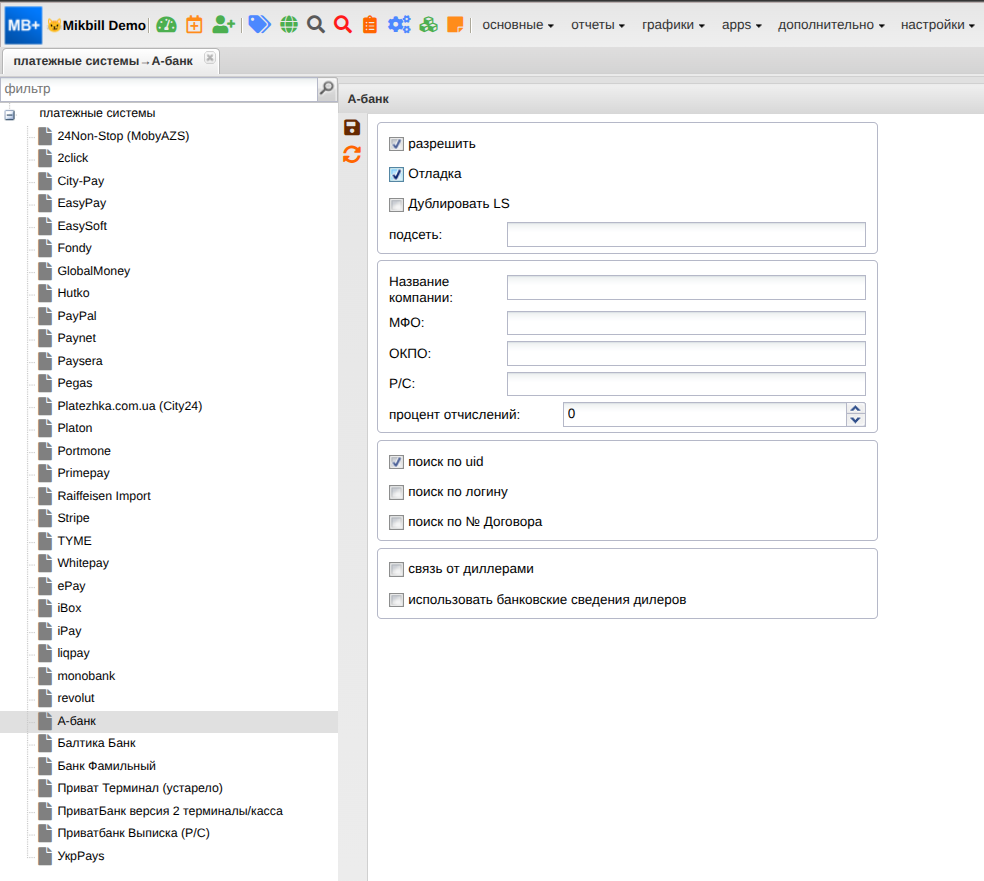This screenshot has width=984, height=881.
Task: Open the orange sticky note icon
Action: [455, 25]
